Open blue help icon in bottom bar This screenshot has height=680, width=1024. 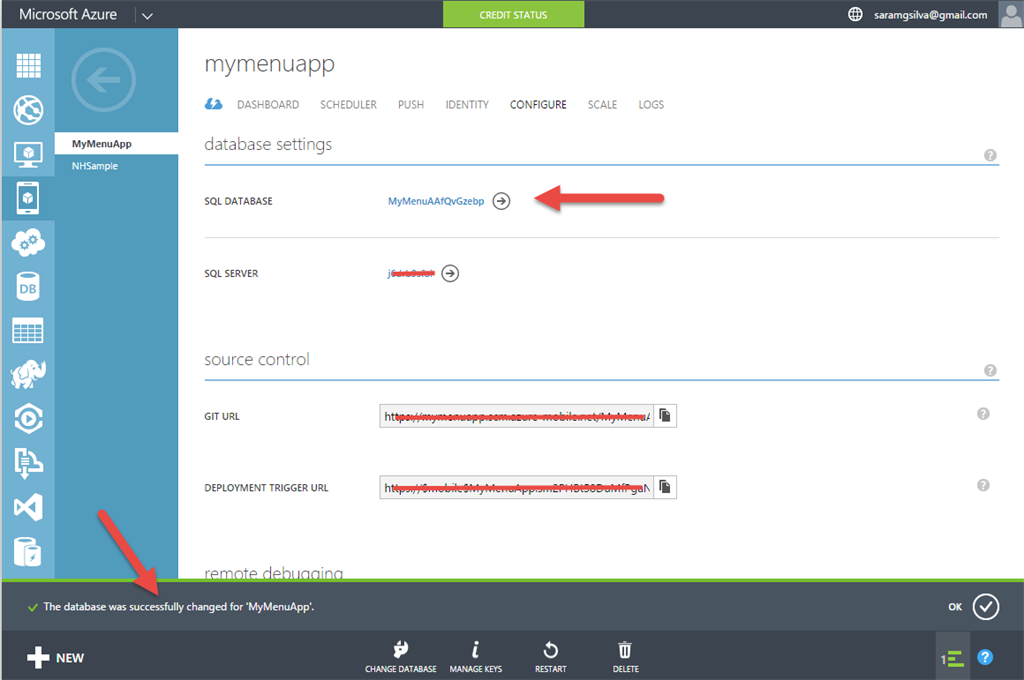point(985,657)
